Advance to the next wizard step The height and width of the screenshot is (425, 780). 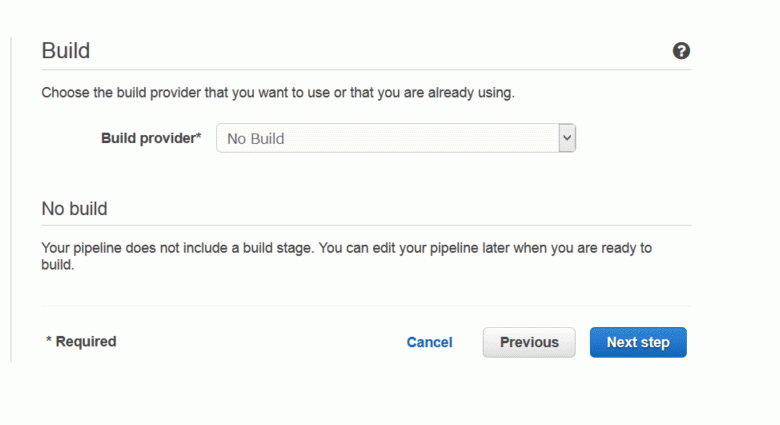pyautogui.click(x=638, y=342)
